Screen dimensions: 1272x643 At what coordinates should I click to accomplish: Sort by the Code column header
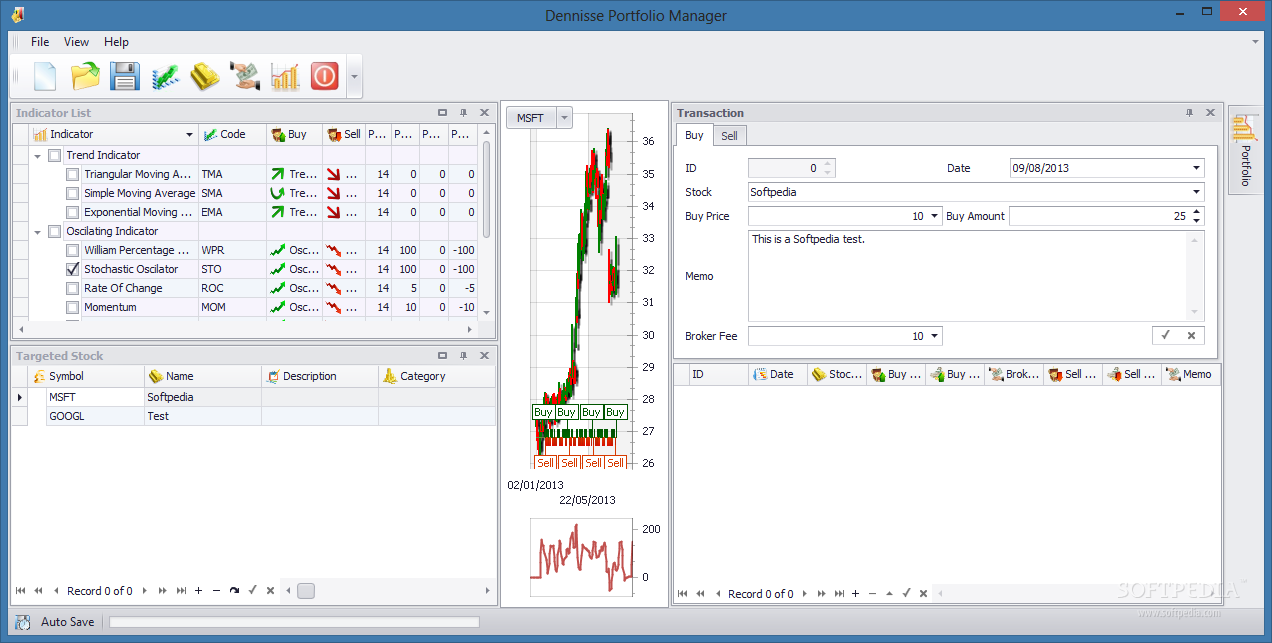click(x=232, y=134)
